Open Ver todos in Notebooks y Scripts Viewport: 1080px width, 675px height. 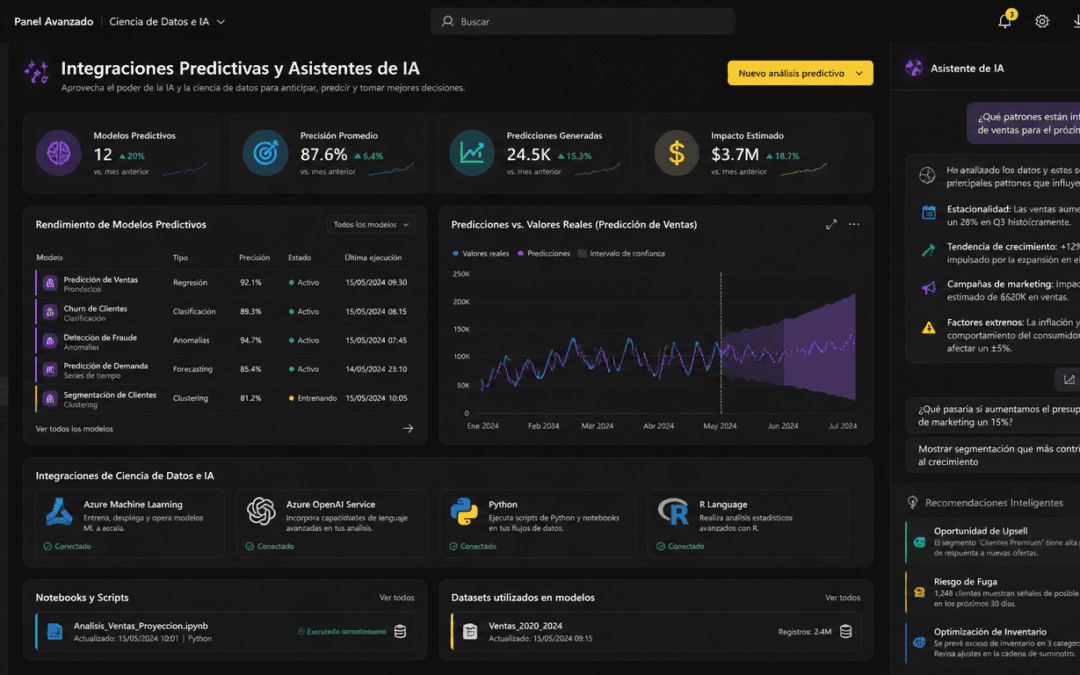click(397, 597)
